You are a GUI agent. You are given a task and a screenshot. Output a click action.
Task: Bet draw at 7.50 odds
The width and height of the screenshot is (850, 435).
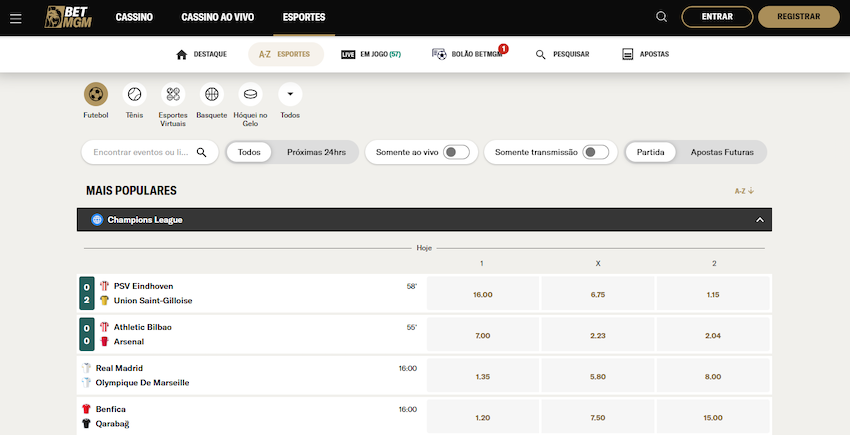tap(598, 417)
